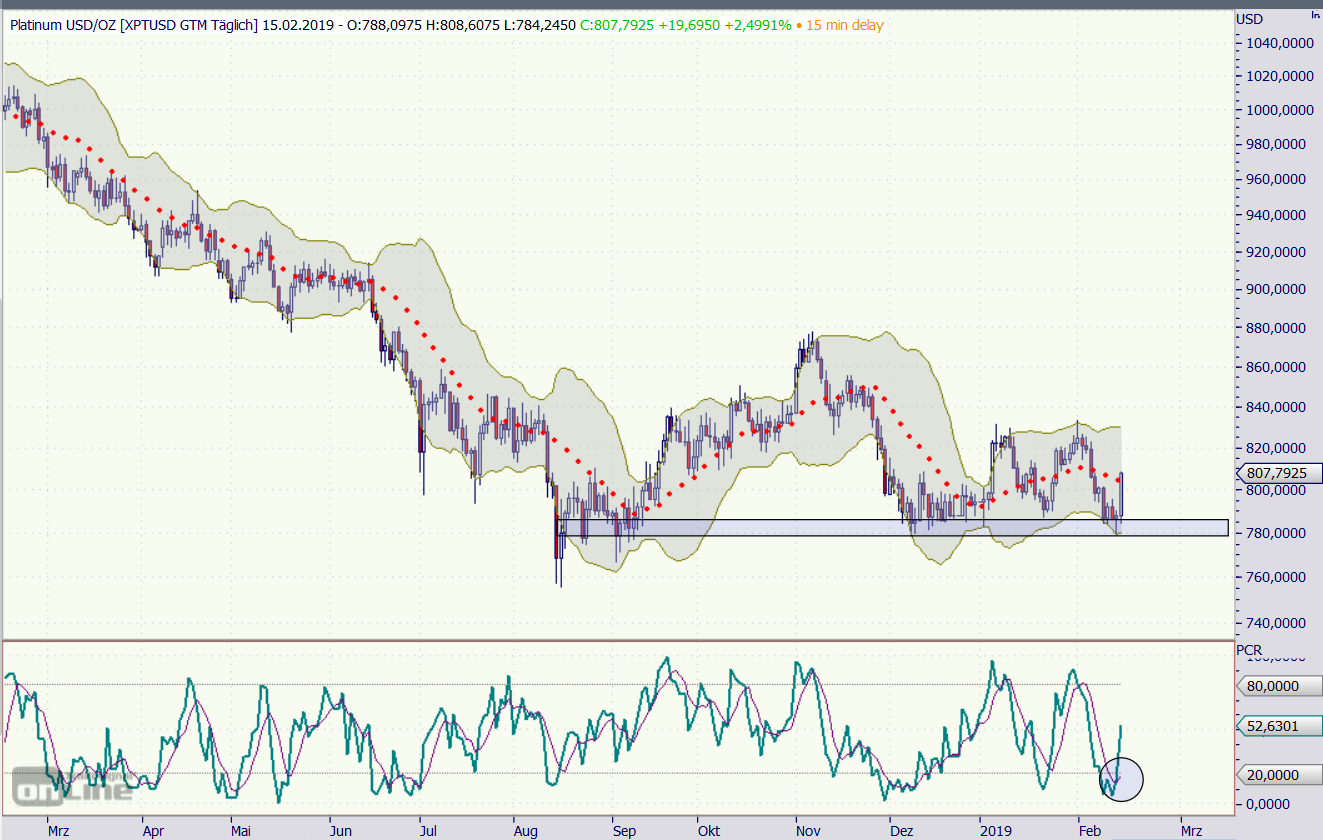Click the PCR indicator label
The height and width of the screenshot is (840, 1323).
click(1250, 650)
